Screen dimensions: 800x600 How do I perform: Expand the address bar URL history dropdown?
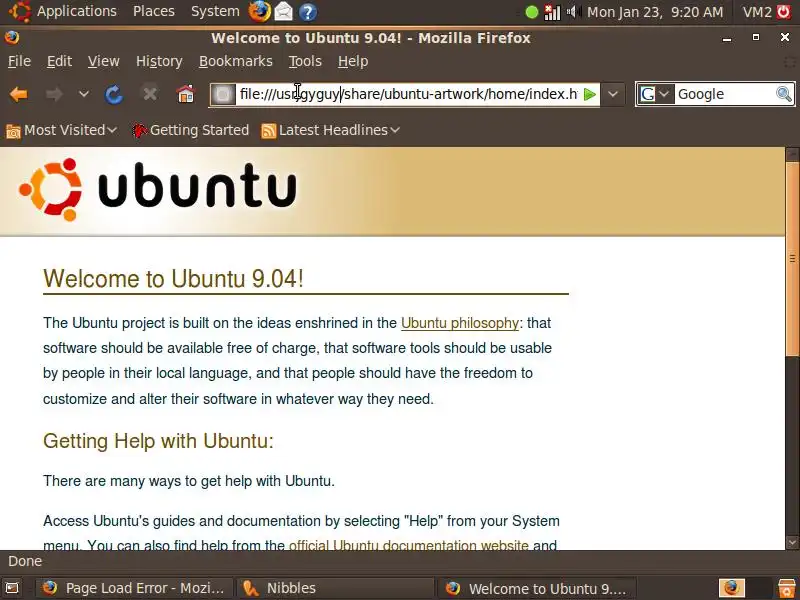click(613, 94)
